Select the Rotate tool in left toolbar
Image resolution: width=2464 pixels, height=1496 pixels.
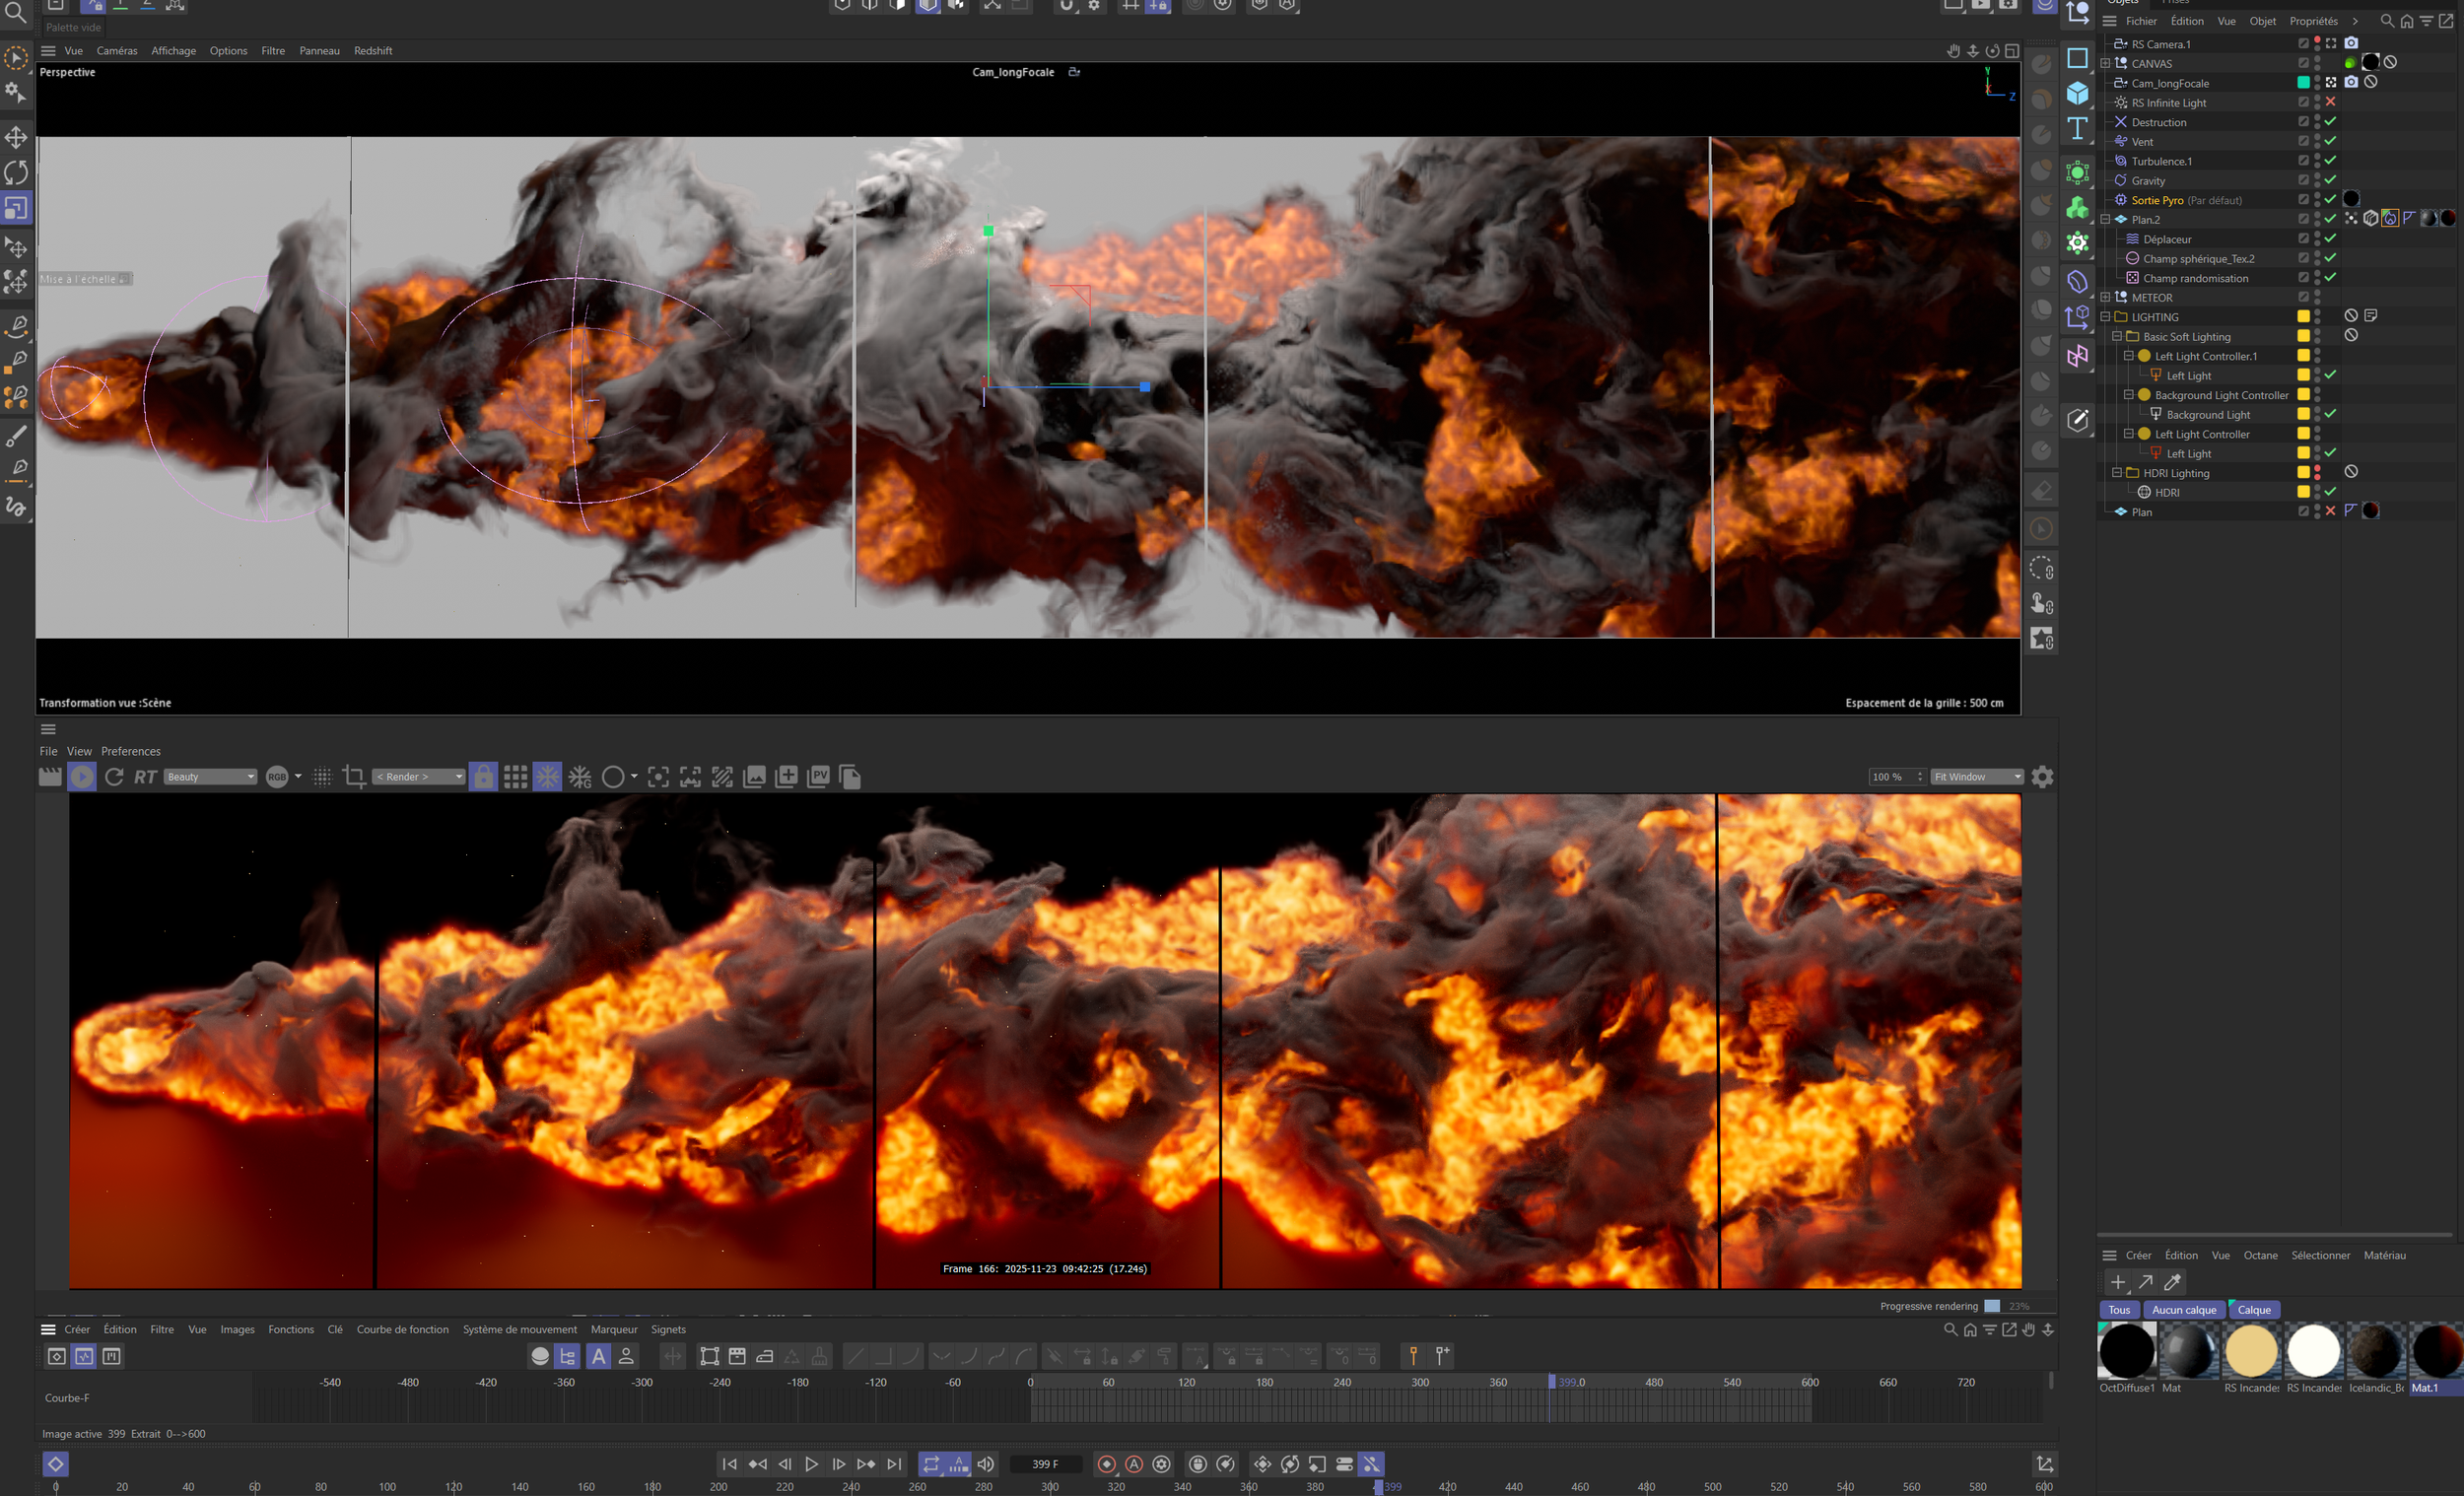(x=16, y=172)
